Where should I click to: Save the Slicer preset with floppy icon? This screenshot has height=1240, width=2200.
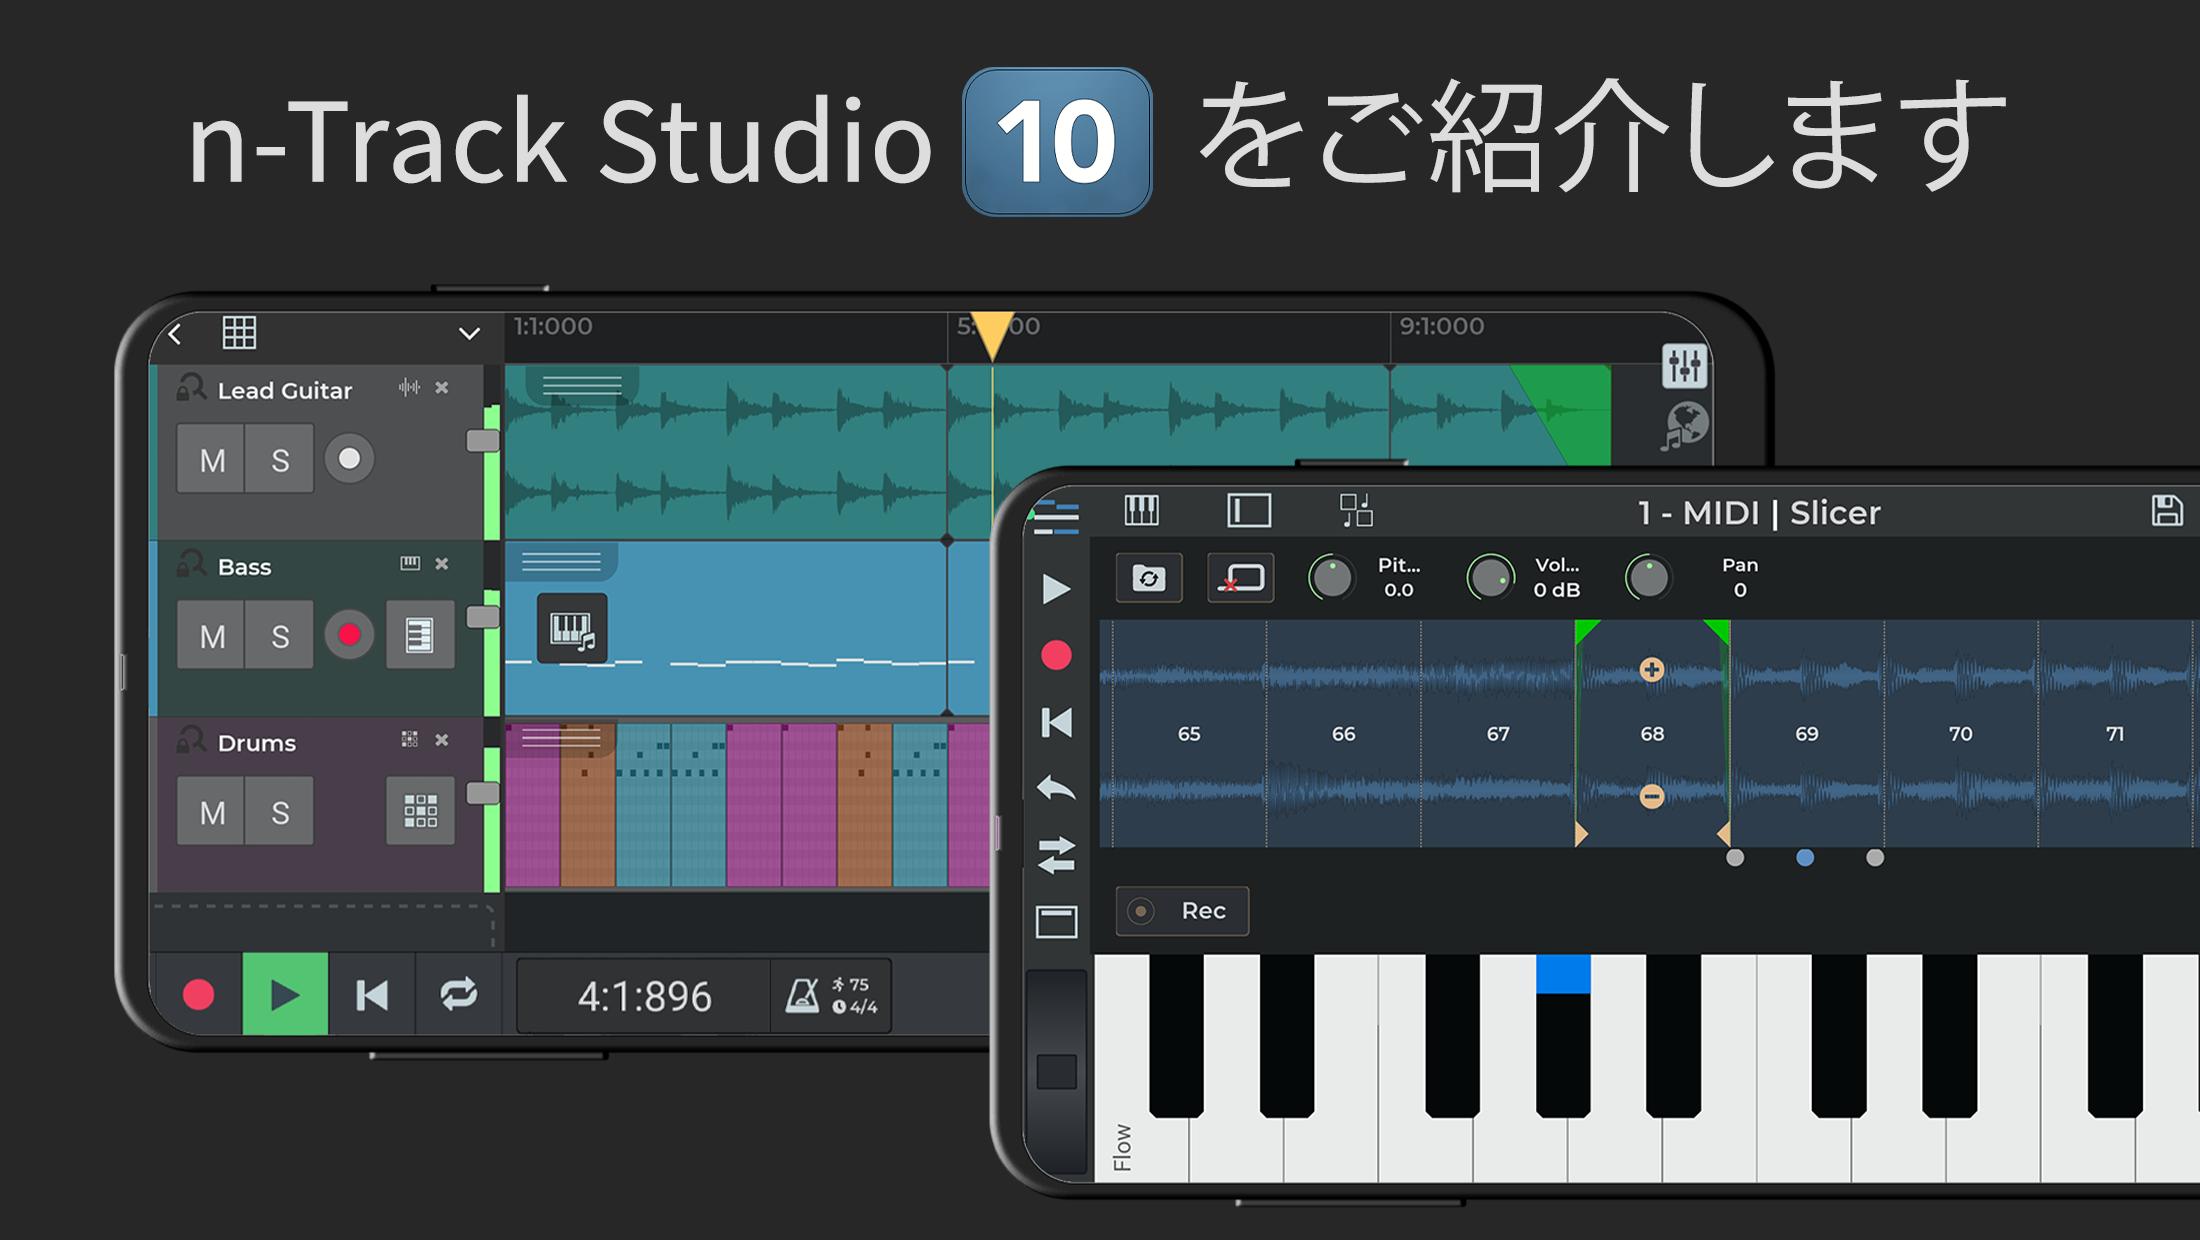[2166, 511]
